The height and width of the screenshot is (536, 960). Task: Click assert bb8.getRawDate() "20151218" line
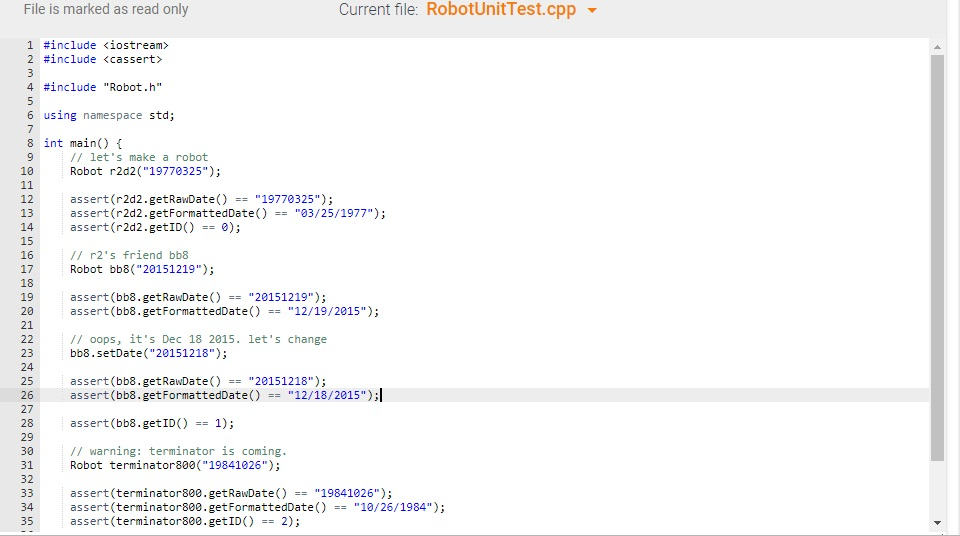click(x=198, y=381)
